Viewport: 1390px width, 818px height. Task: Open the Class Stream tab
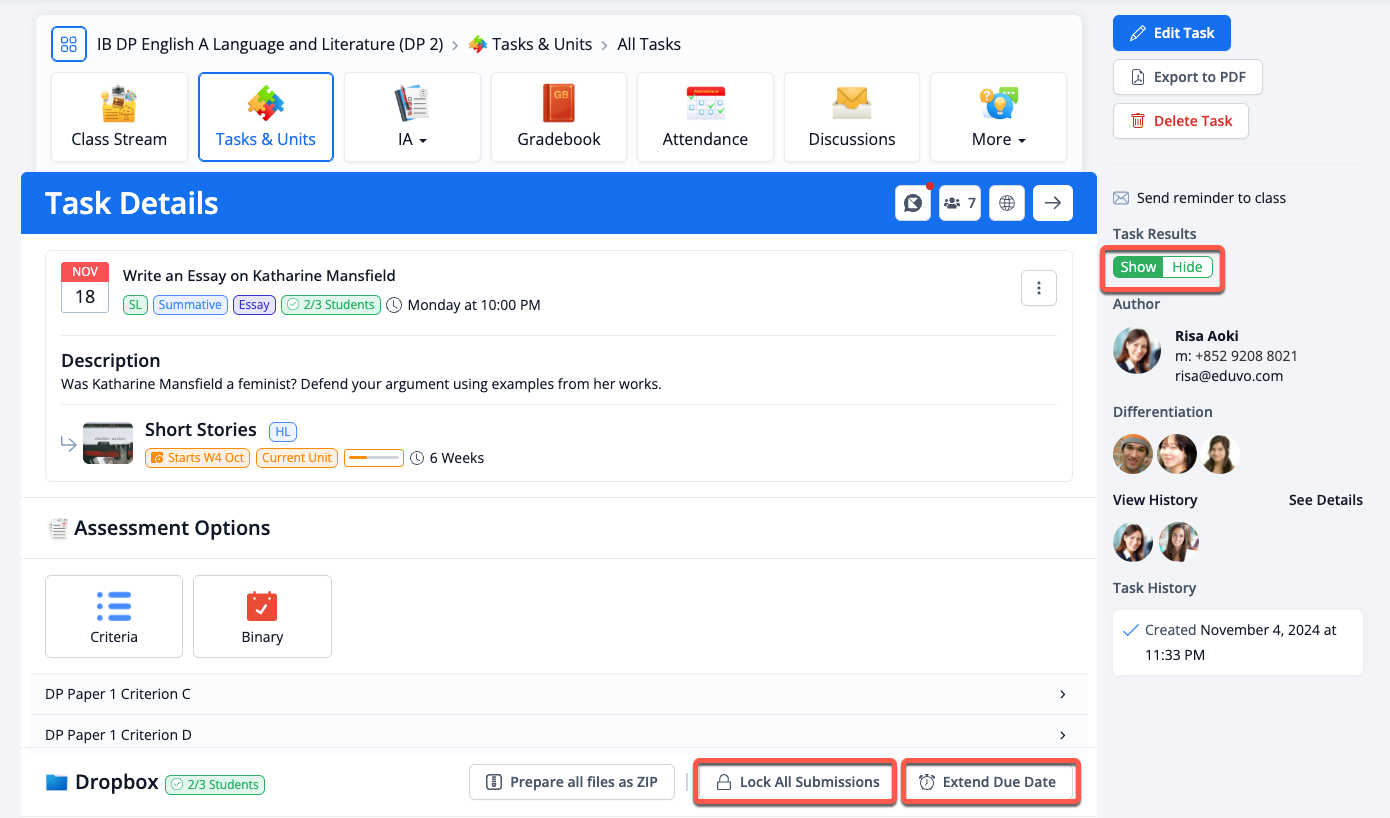click(x=119, y=117)
